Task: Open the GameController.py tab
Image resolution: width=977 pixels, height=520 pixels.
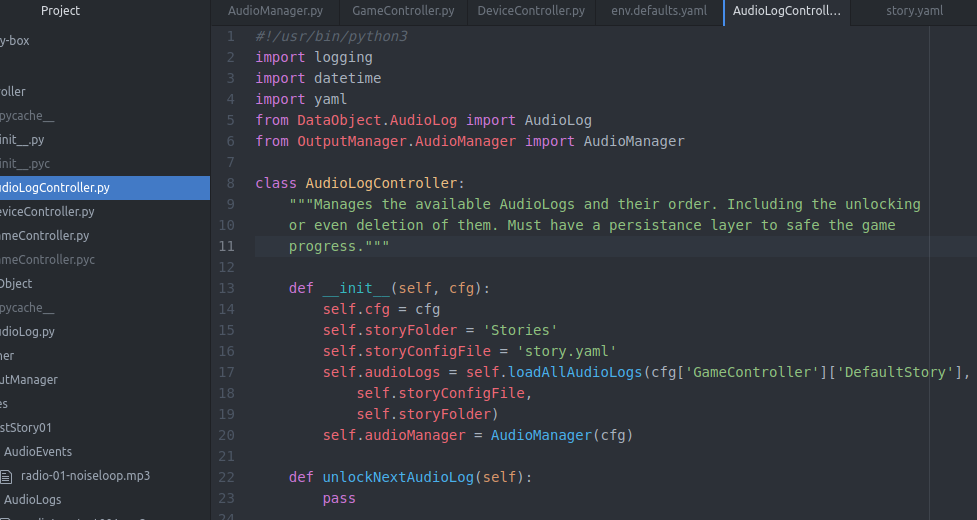Action: (403, 11)
